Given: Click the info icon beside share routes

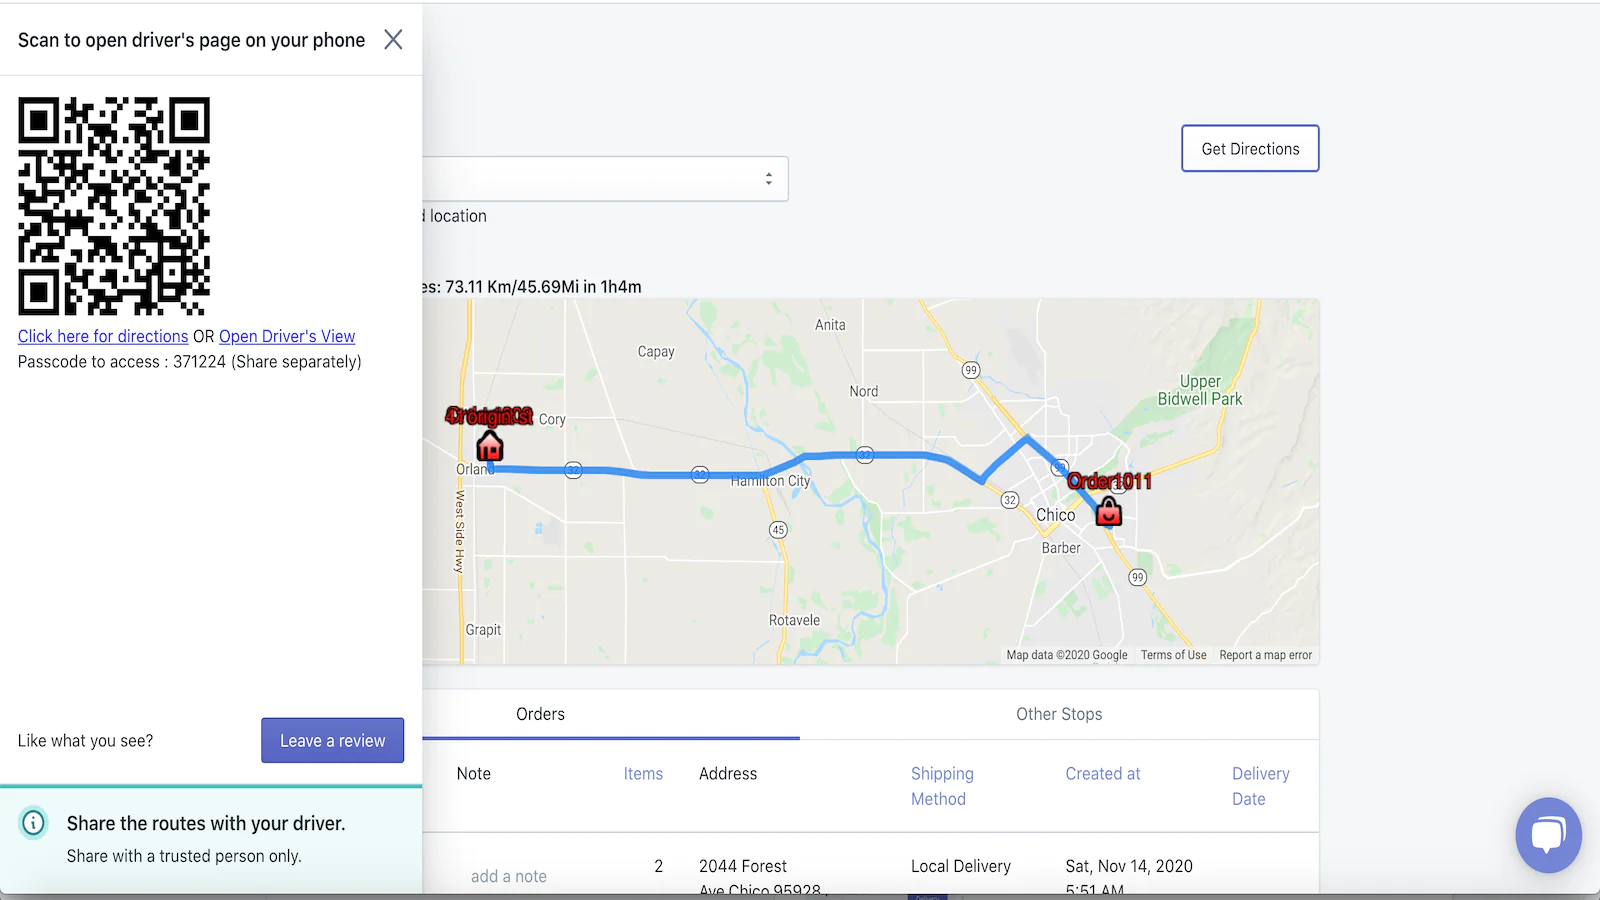Looking at the screenshot, I should point(34,823).
